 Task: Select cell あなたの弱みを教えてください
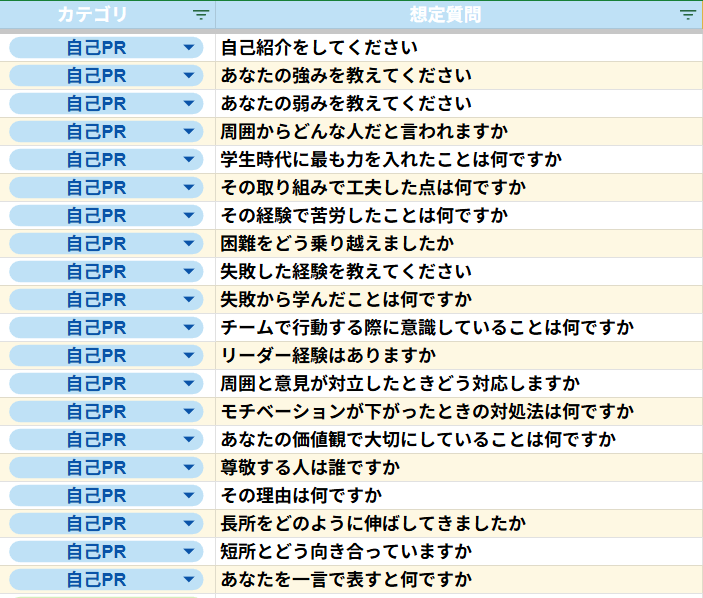[459, 104]
